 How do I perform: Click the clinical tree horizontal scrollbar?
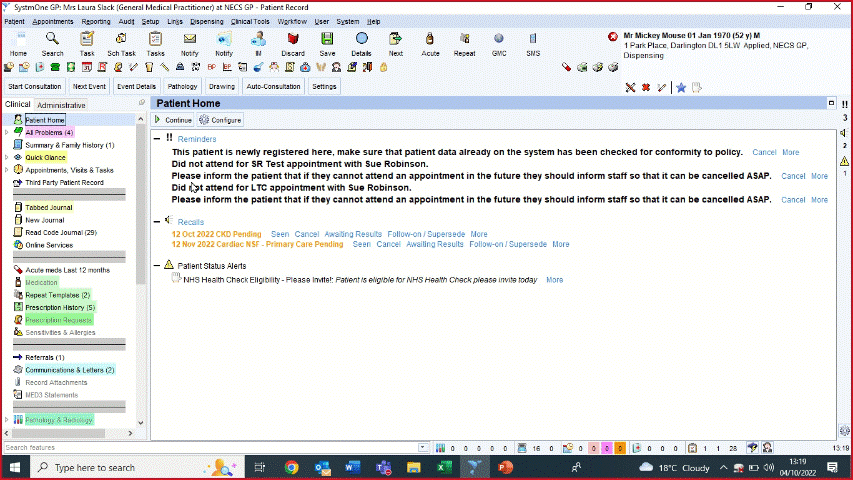[x=58, y=433]
